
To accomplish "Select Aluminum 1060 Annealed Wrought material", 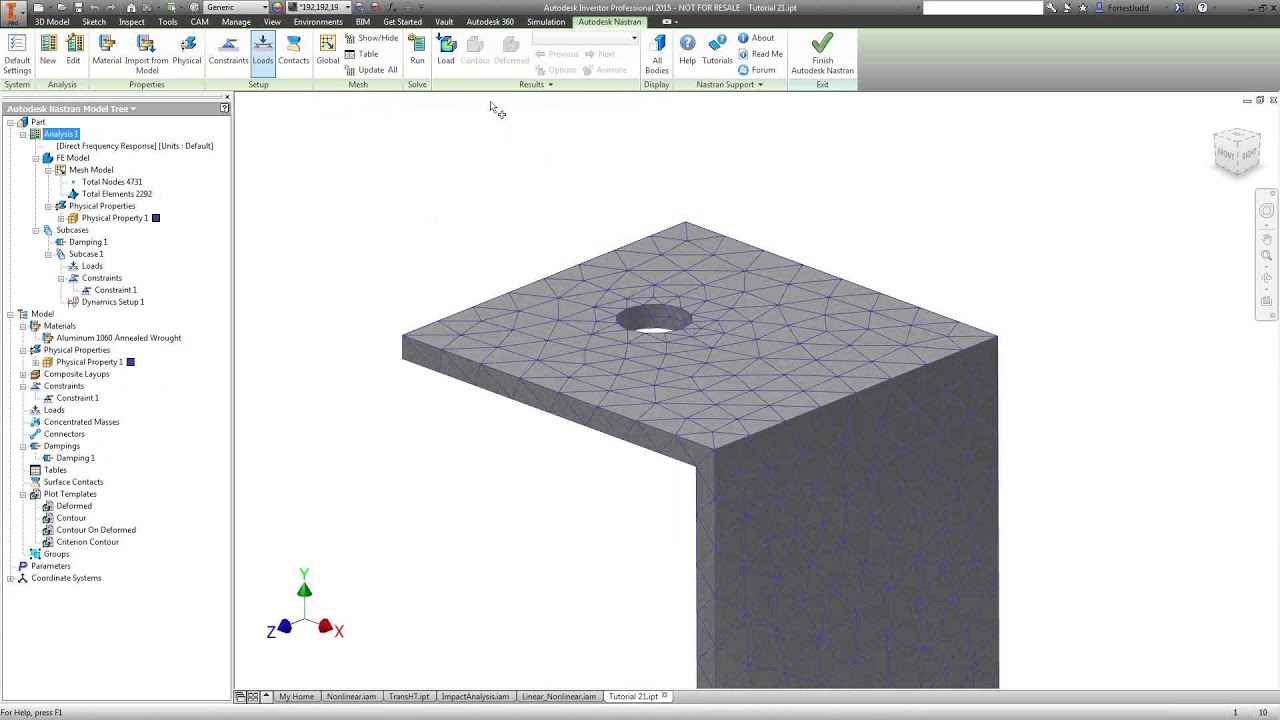I will pyautogui.click(x=118, y=338).
